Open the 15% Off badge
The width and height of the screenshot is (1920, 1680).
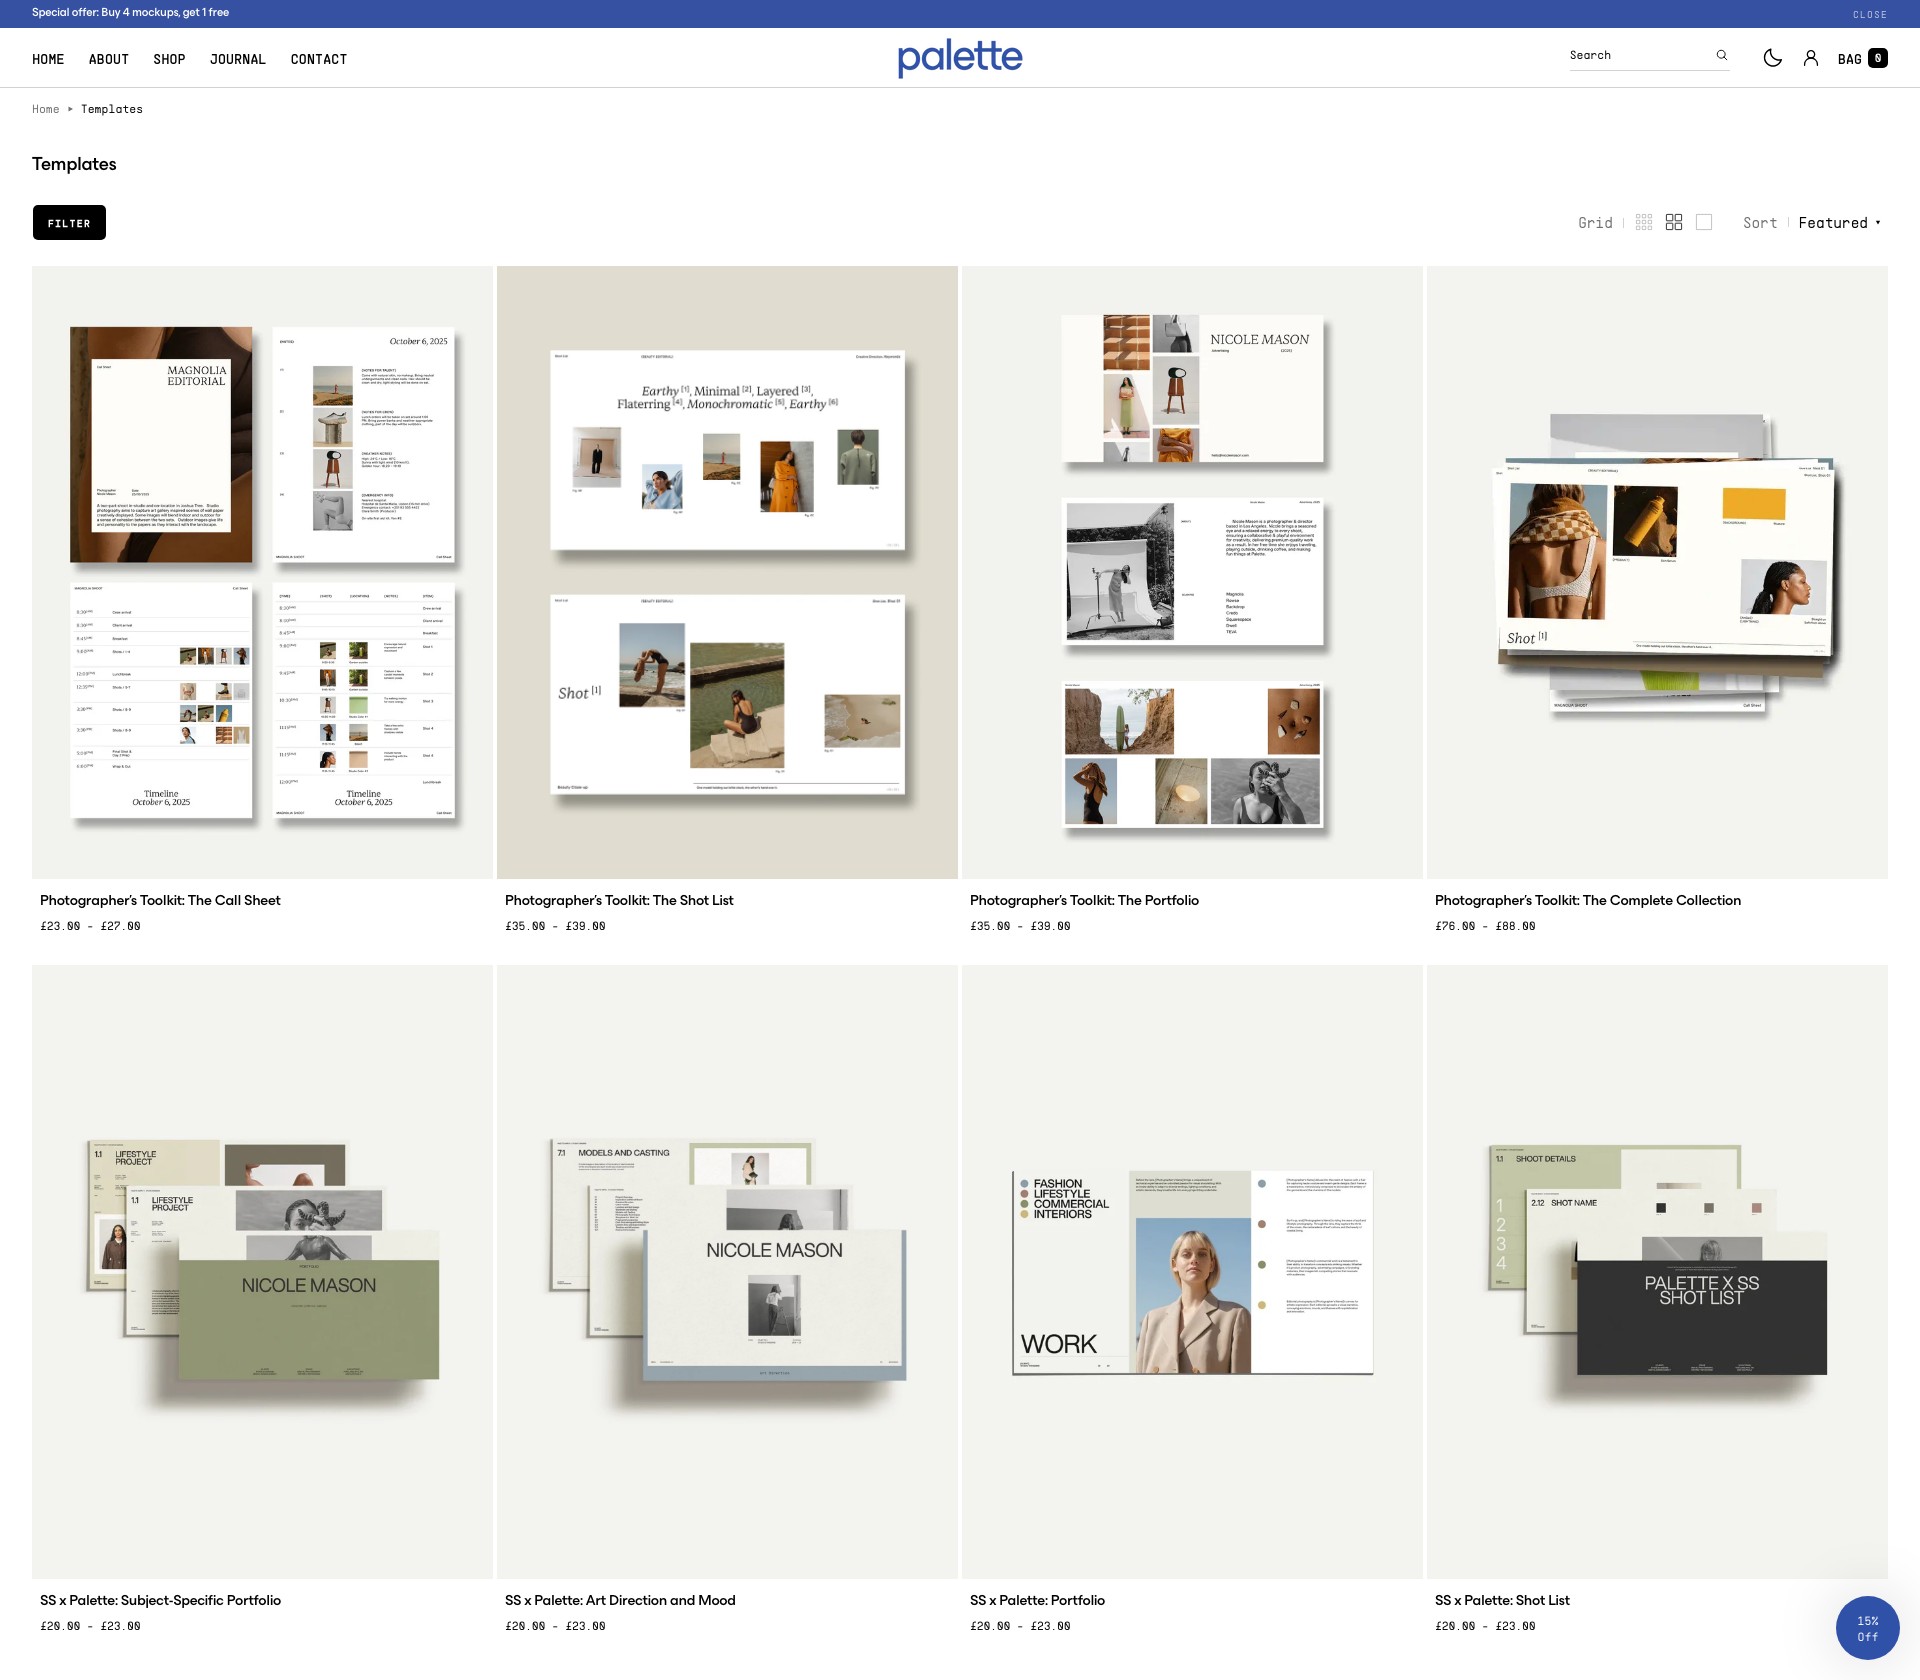[x=1867, y=1628]
